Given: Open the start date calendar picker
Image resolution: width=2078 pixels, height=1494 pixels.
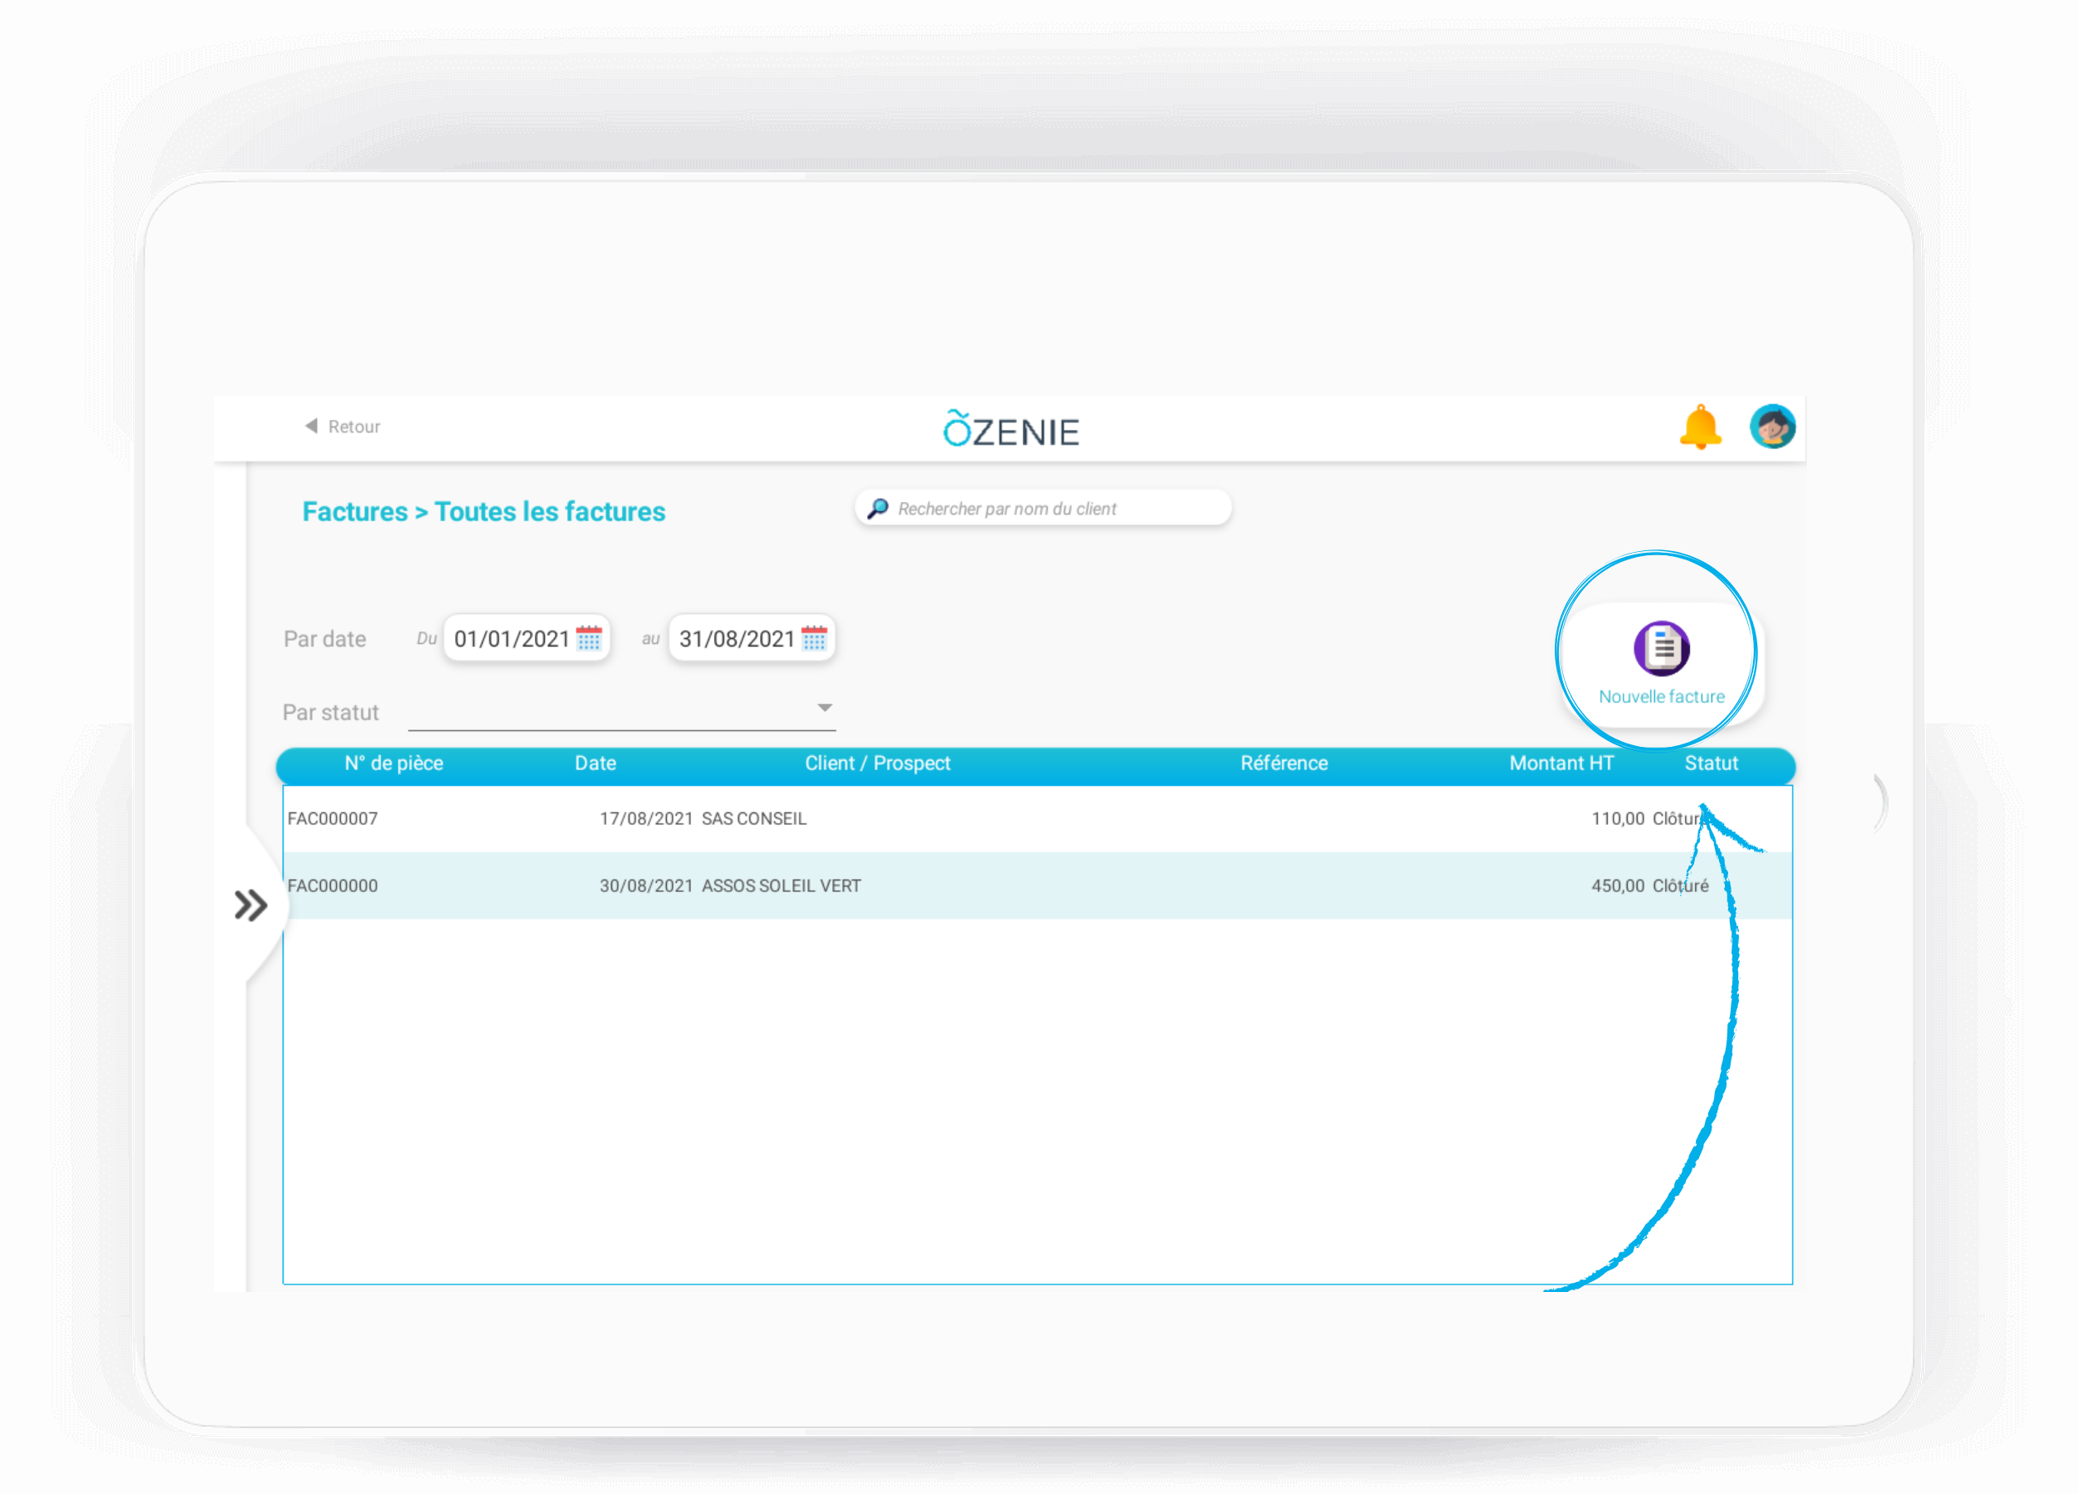Looking at the screenshot, I should coord(589,638).
